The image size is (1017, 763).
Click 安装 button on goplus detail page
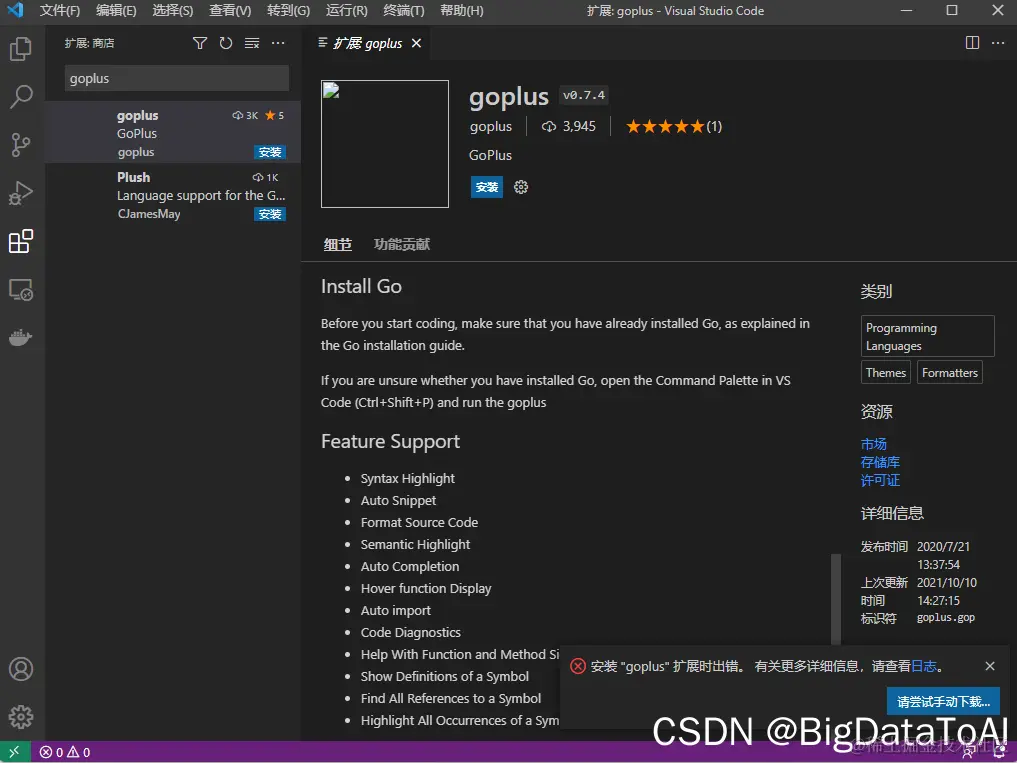pyautogui.click(x=486, y=187)
